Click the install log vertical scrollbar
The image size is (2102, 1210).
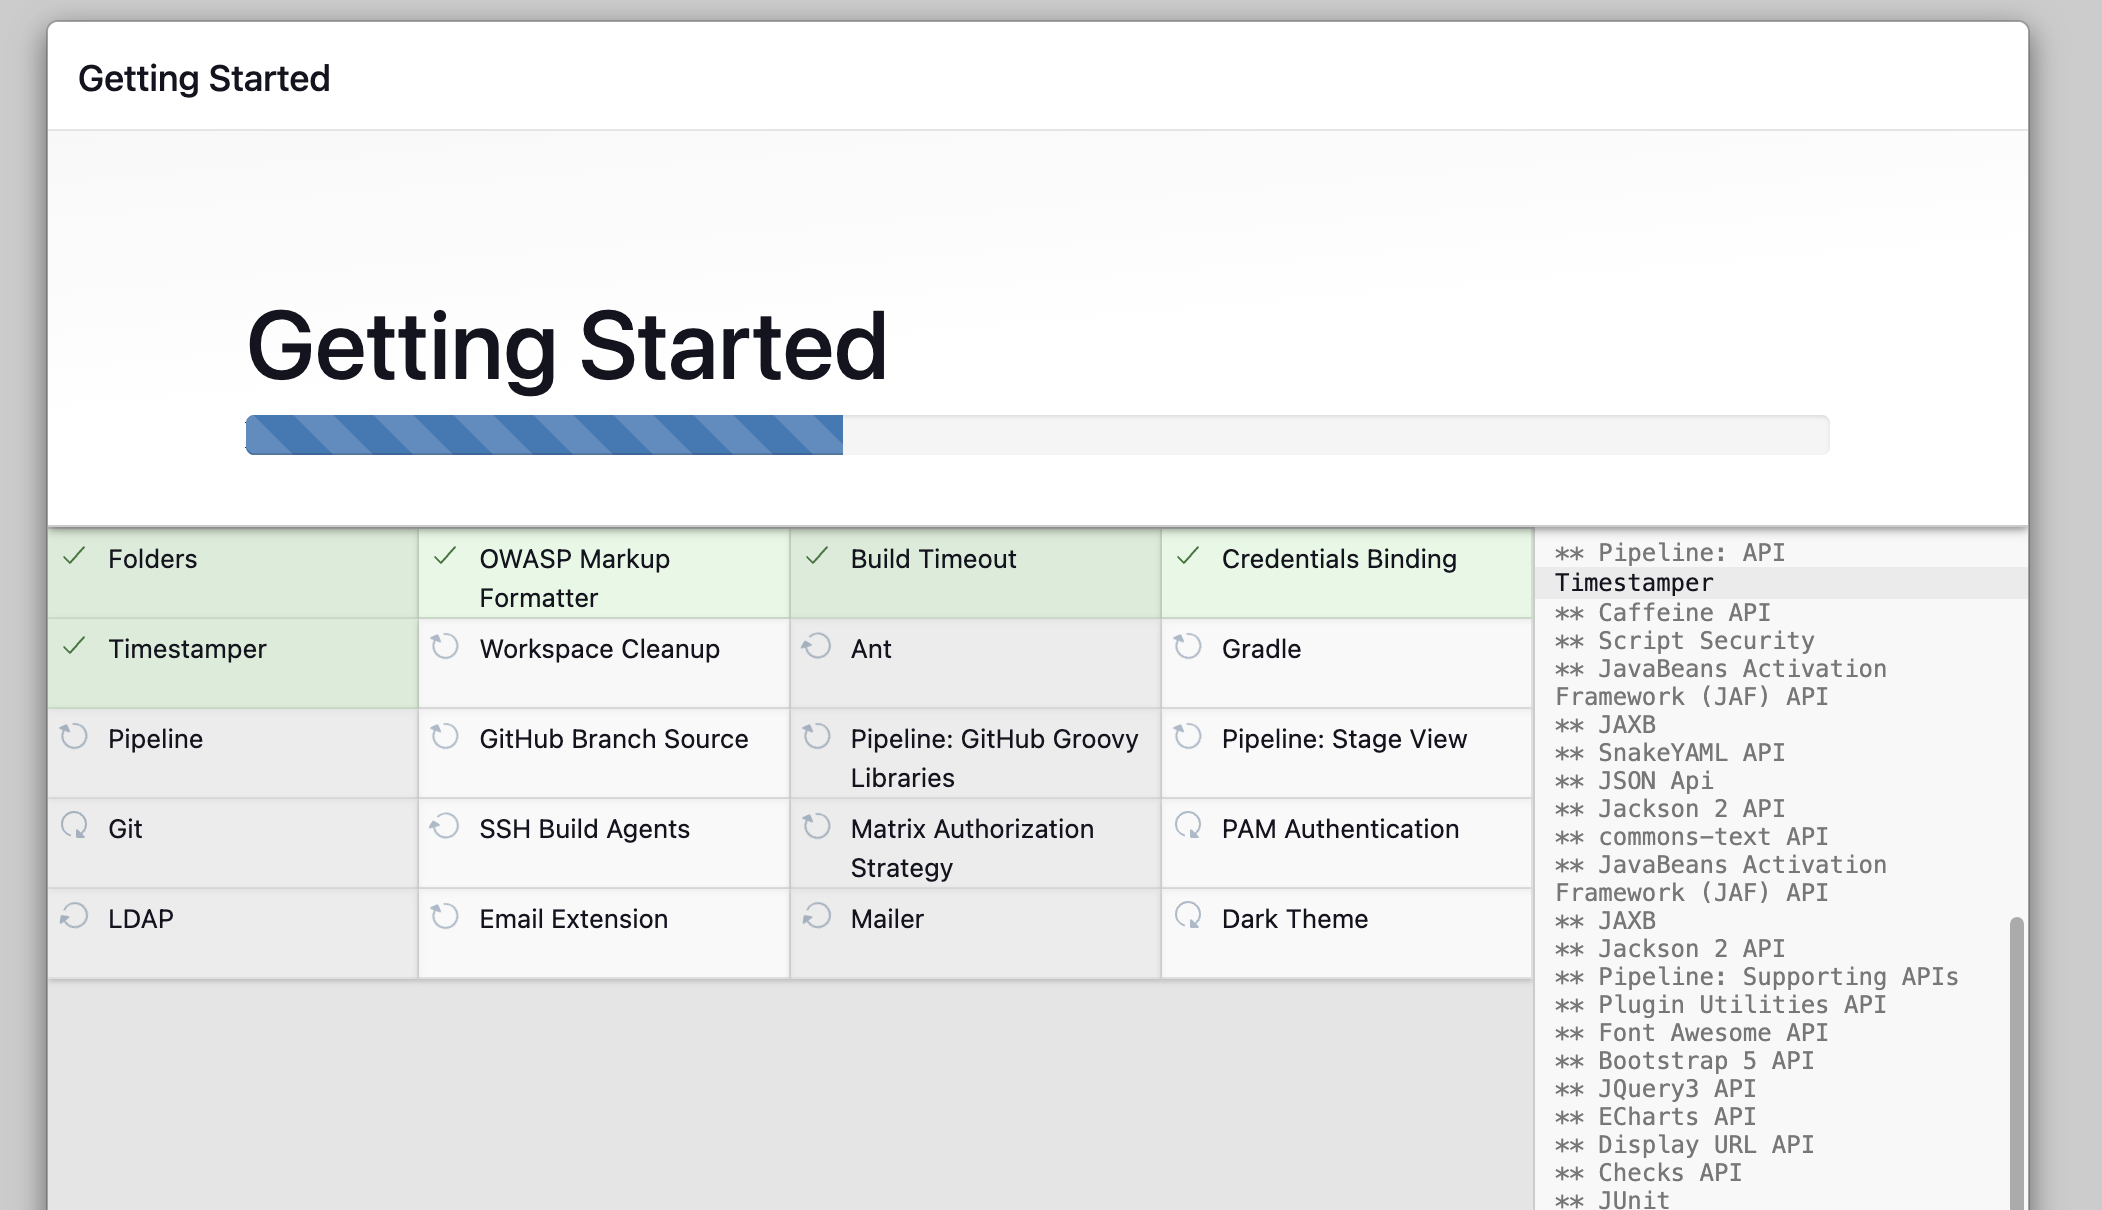pos(2016,1063)
